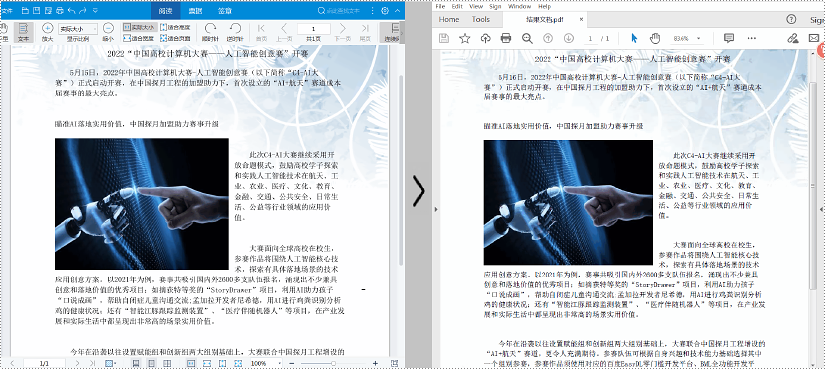Toggle 实际大小 actual size view in ribbon

coord(139,27)
